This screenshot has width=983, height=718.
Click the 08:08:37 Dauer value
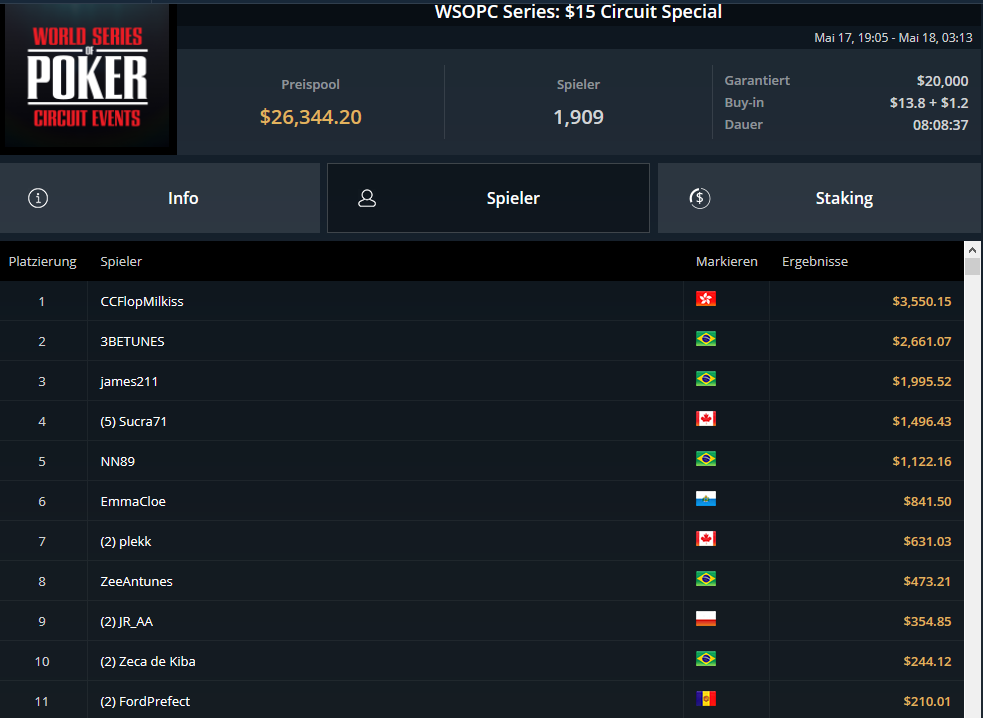[x=940, y=124]
